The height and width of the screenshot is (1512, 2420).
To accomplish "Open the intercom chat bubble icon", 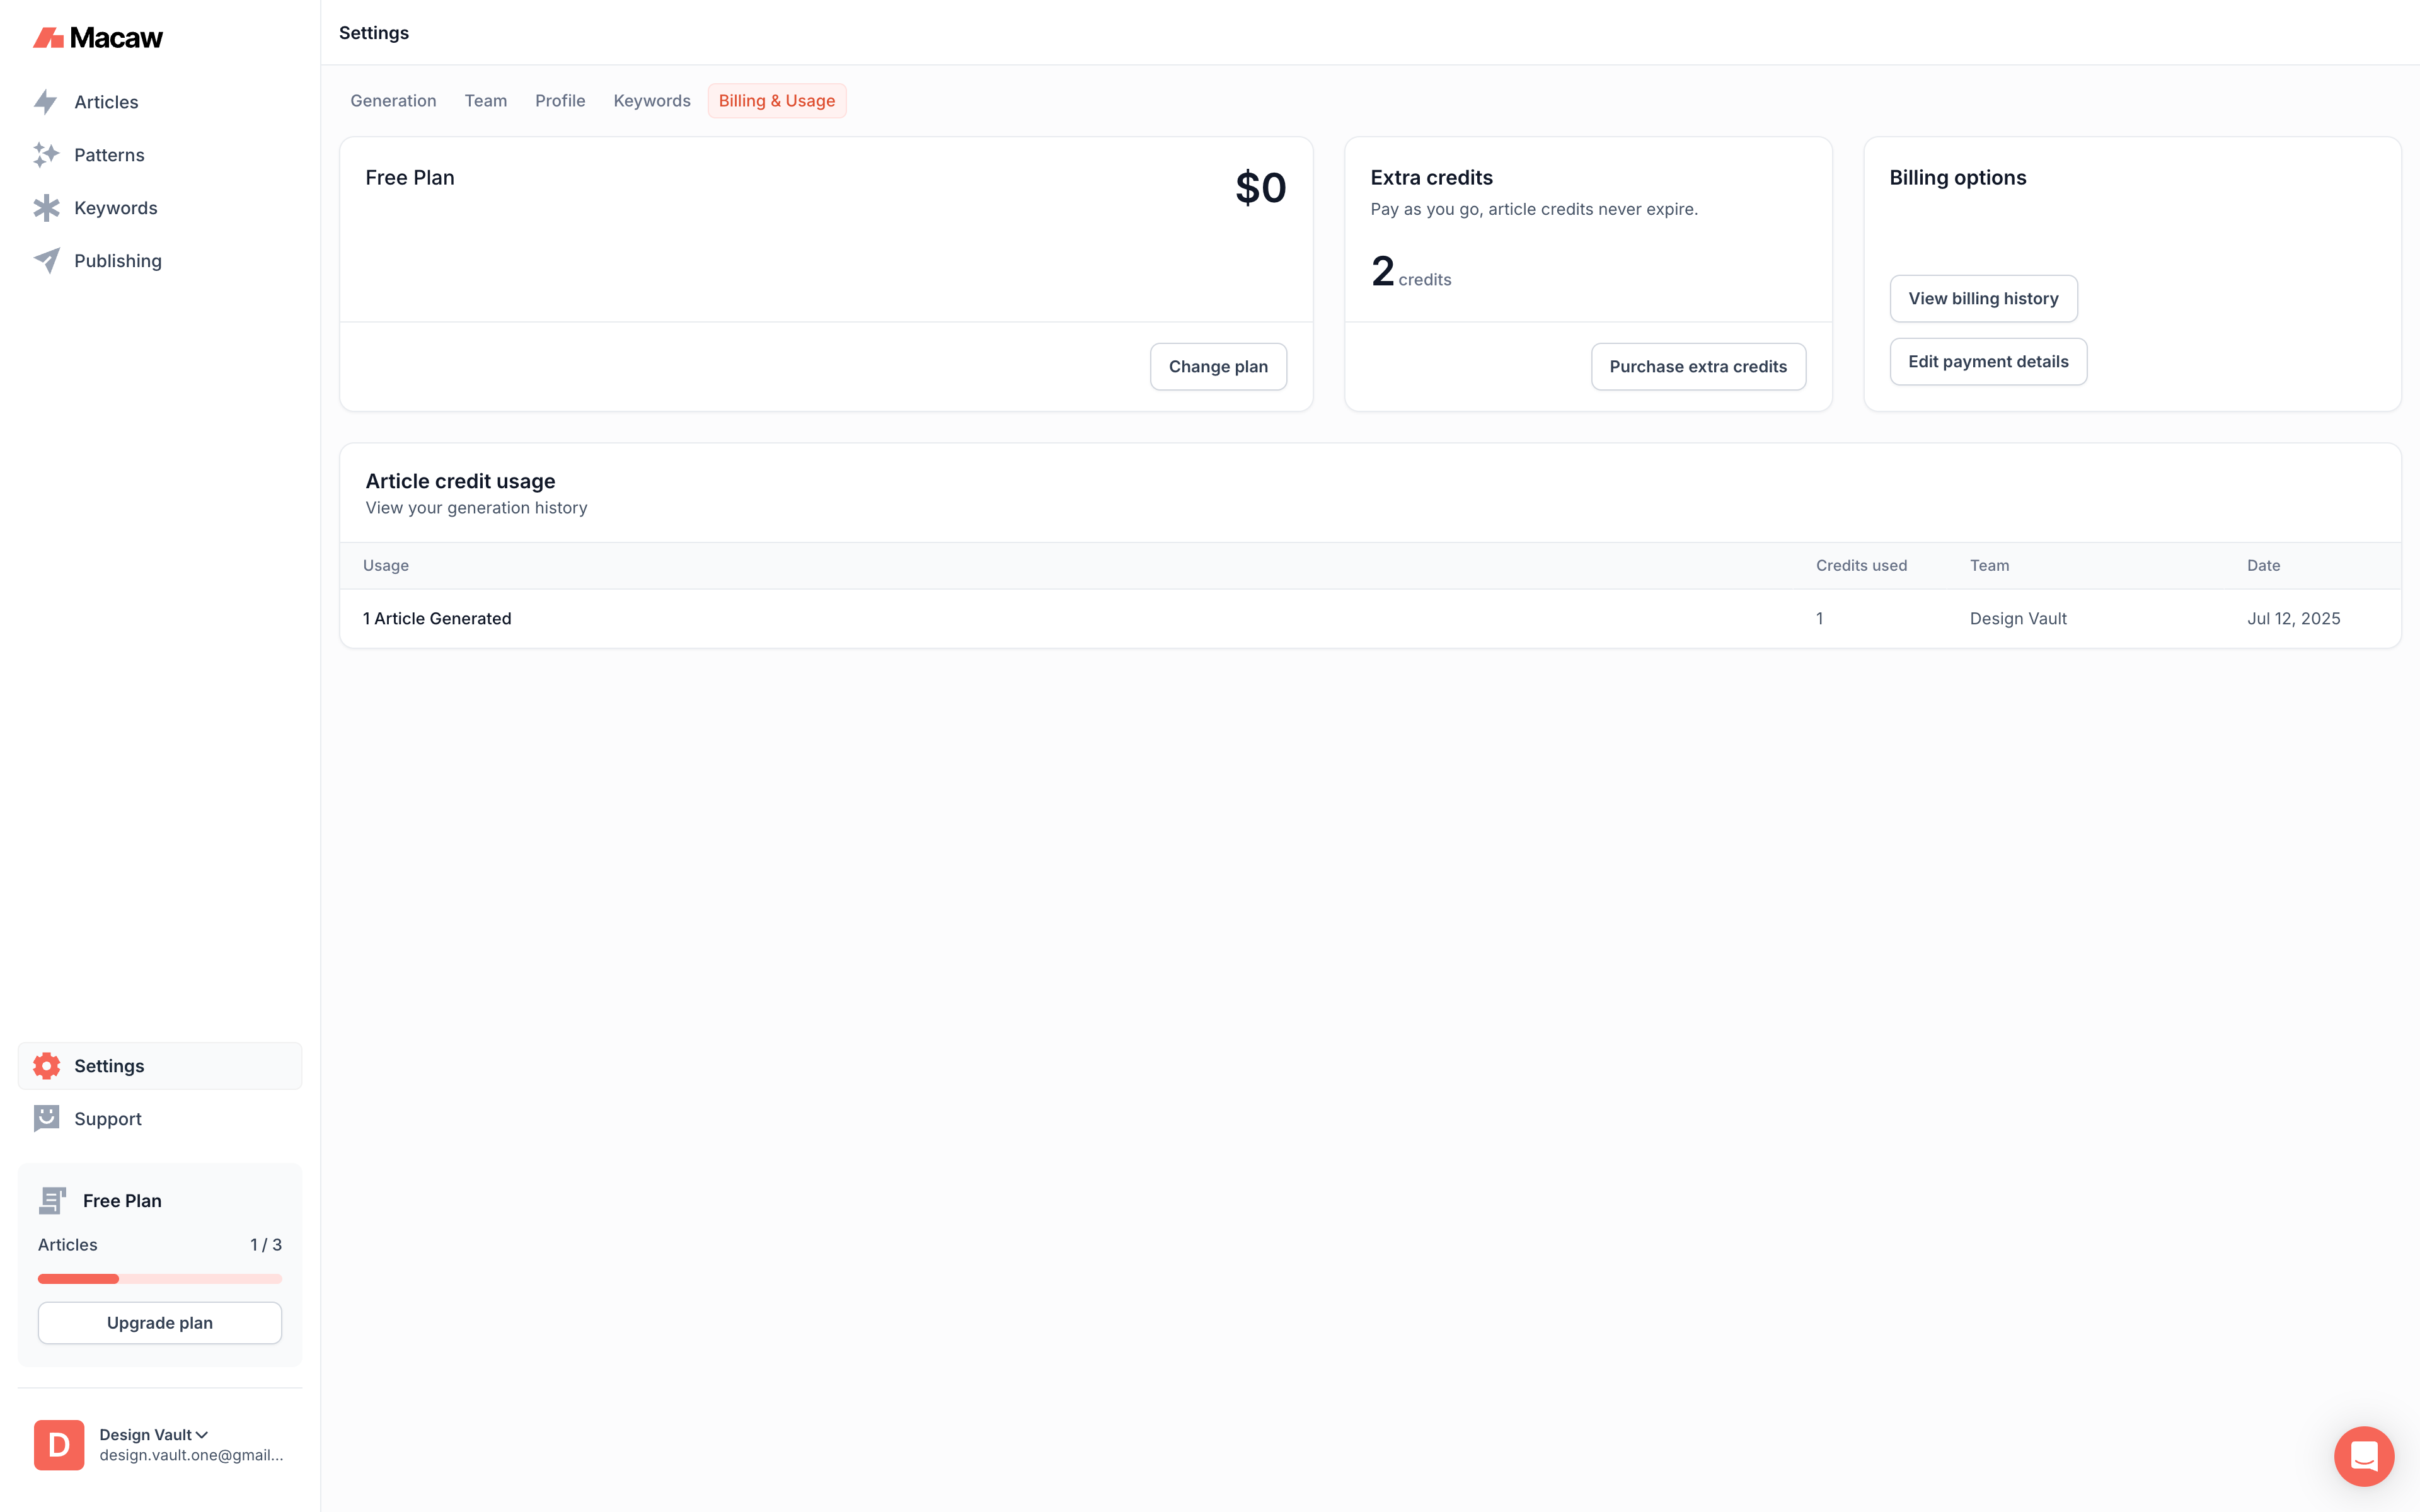I will click(x=2364, y=1456).
